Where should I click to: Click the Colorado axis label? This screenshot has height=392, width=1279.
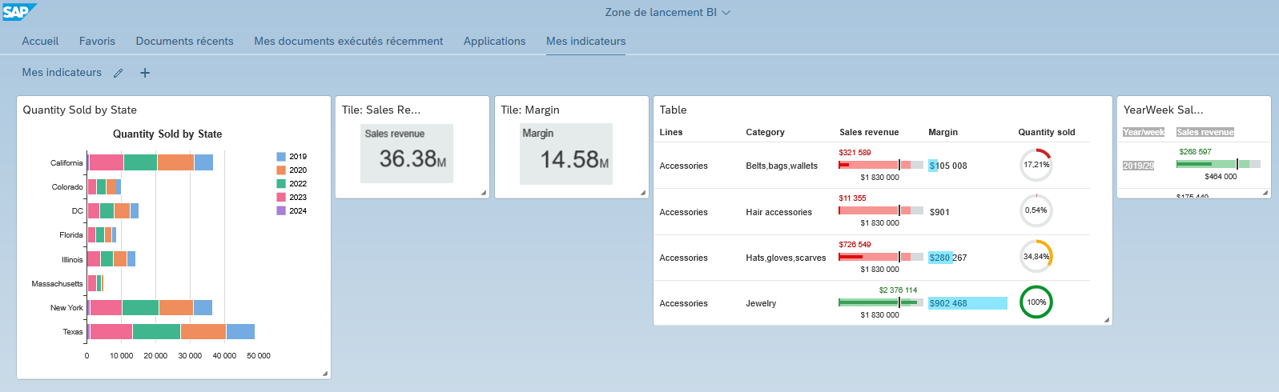(68, 187)
